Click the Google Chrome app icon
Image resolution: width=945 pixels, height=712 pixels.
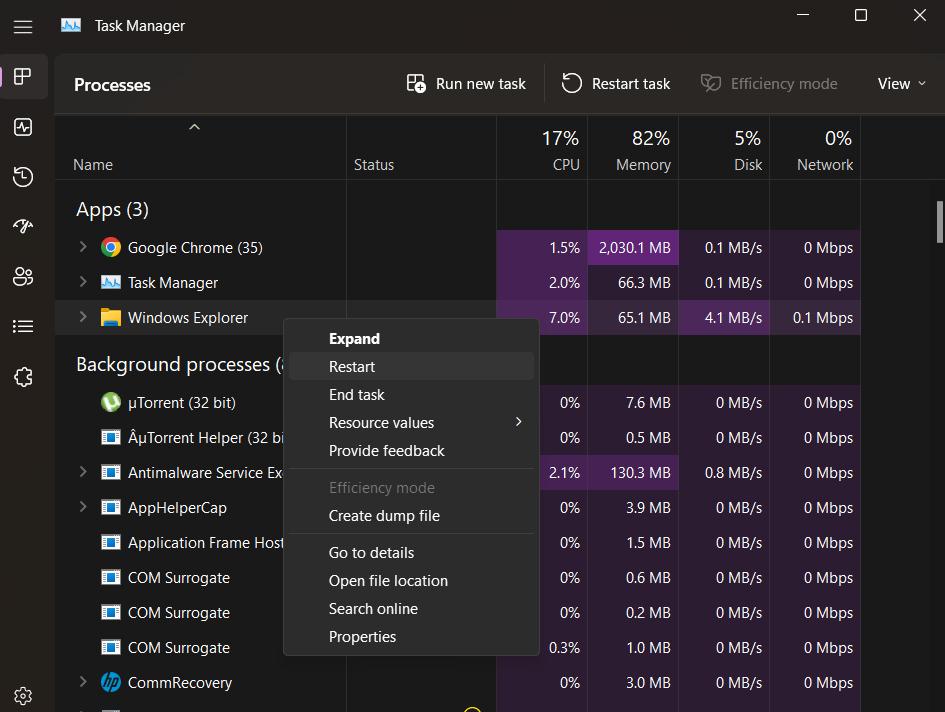pos(111,248)
